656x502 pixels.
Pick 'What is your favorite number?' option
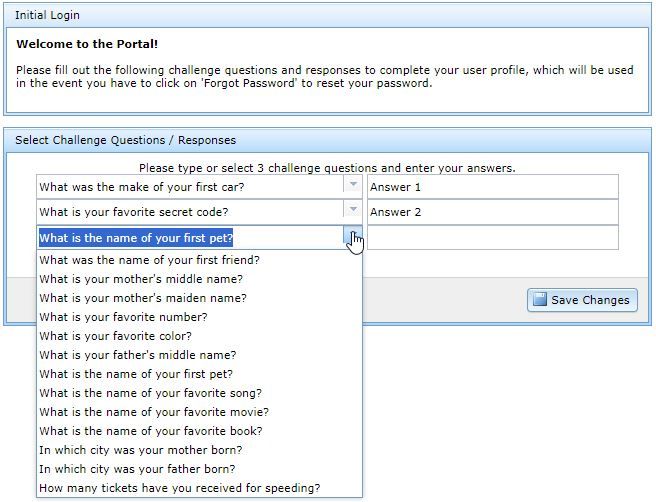click(123, 317)
